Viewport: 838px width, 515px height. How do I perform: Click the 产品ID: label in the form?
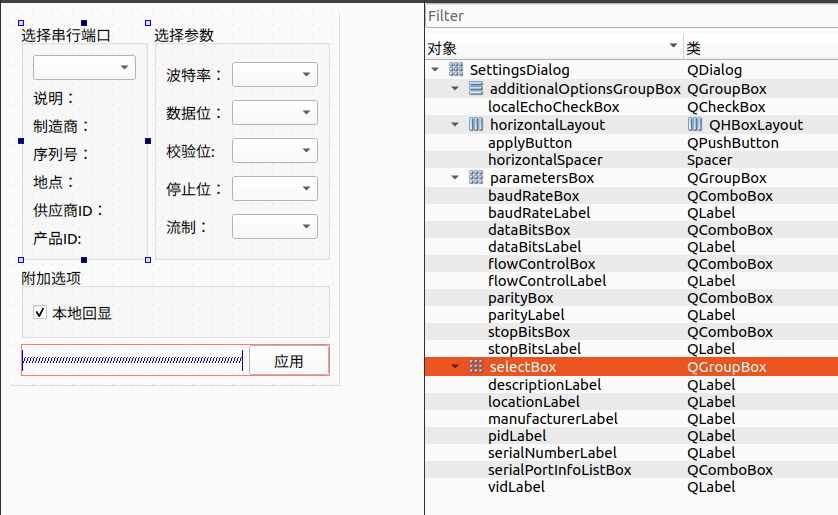coord(57,238)
